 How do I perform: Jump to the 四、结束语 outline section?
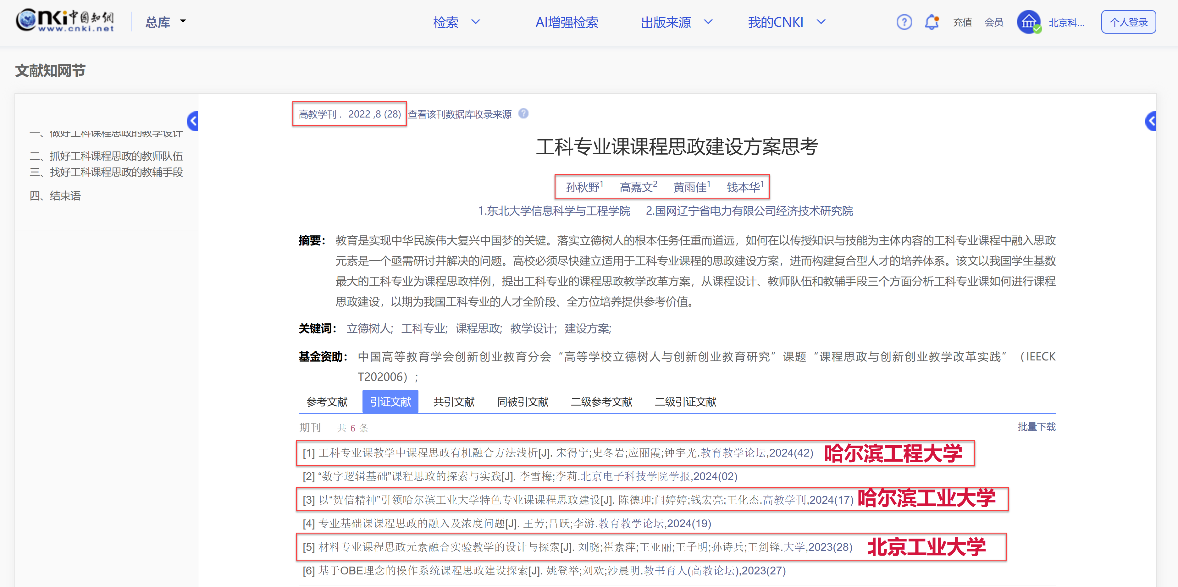point(55,196)
